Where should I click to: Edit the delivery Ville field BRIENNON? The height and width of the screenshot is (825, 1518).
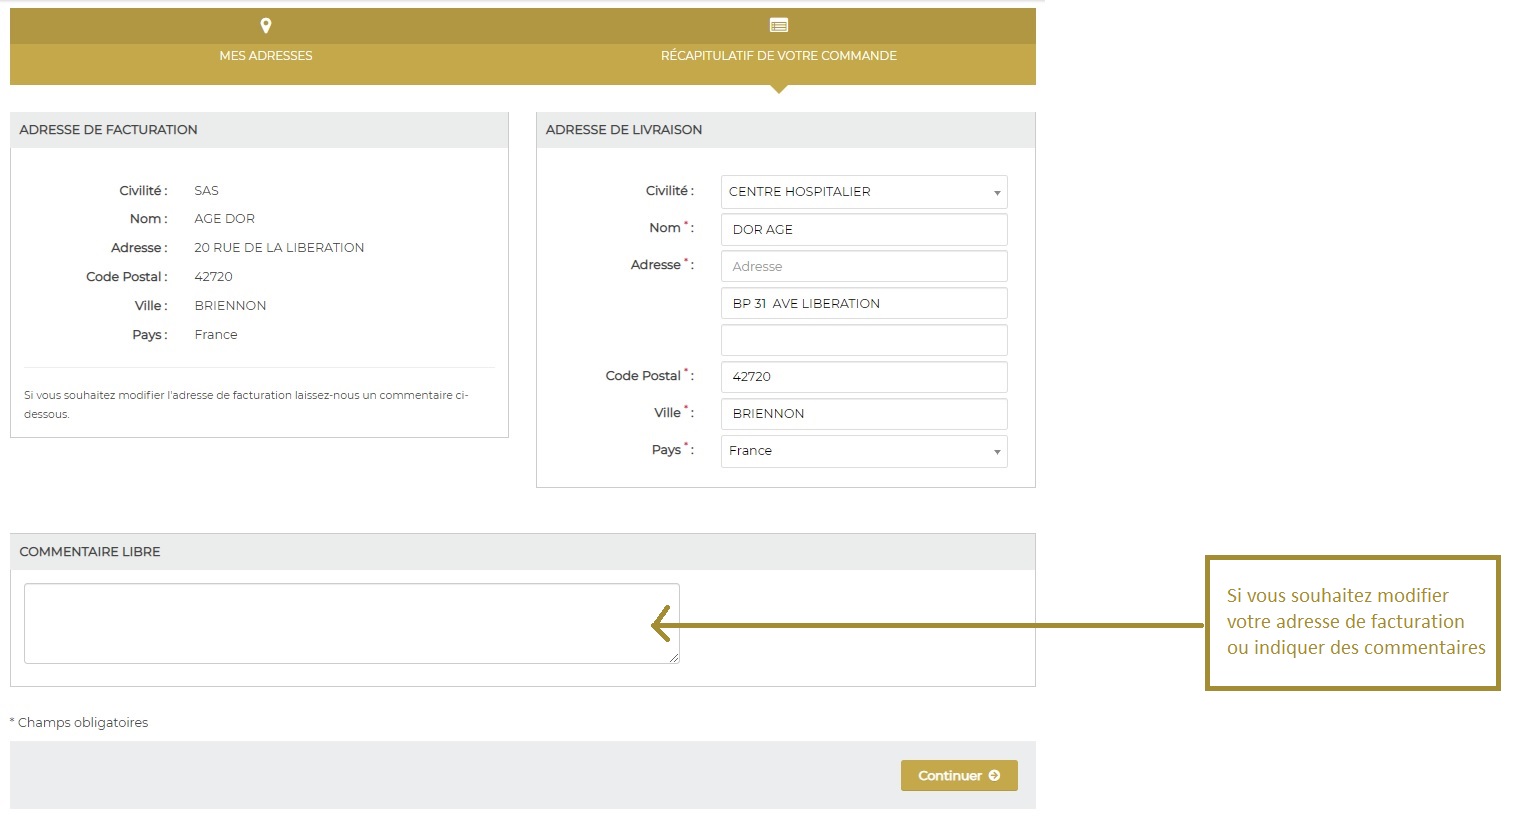863,414
